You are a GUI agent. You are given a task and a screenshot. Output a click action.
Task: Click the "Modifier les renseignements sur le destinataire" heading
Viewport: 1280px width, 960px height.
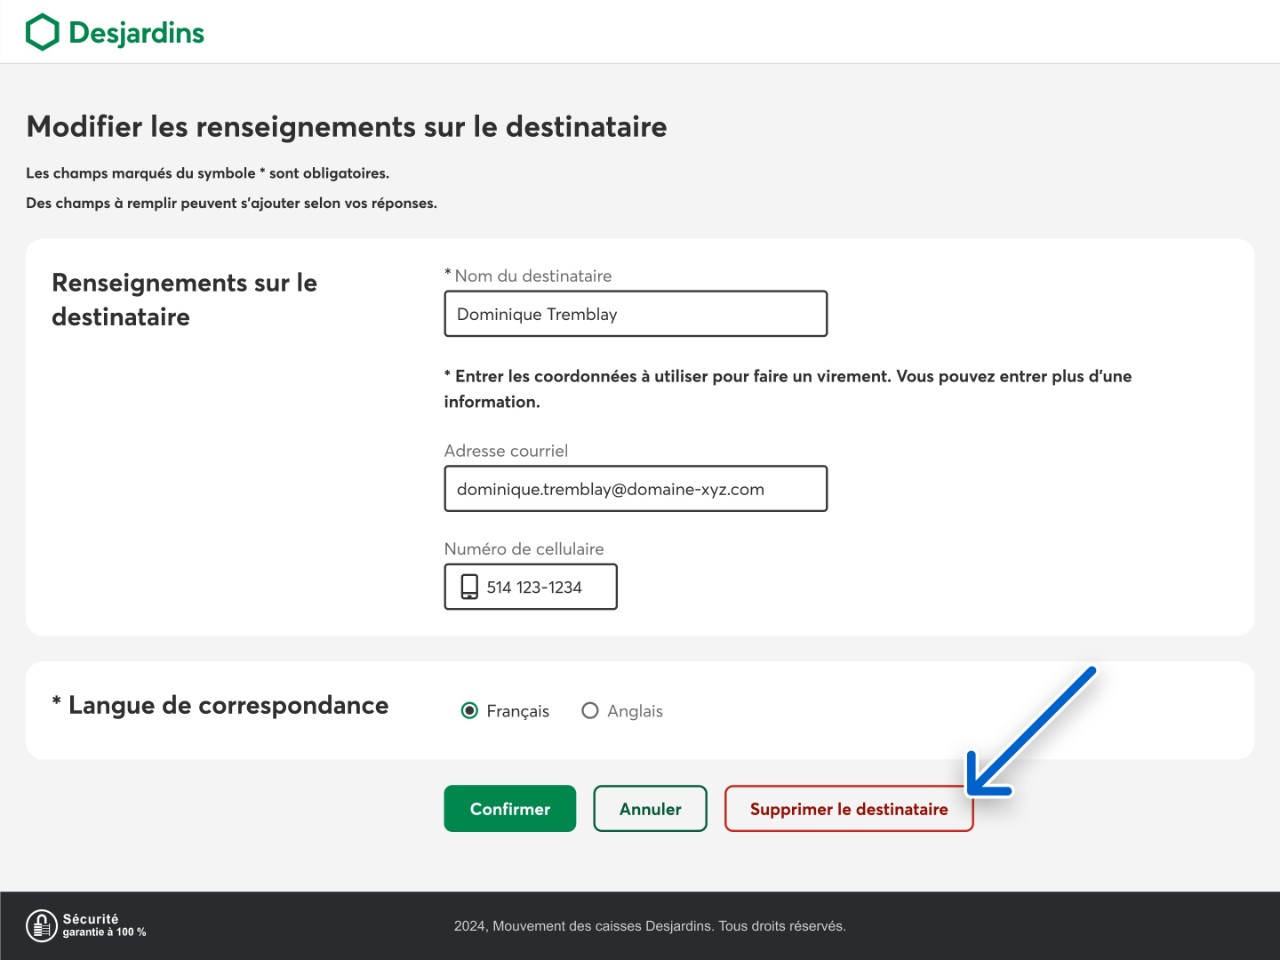[346, 127]
